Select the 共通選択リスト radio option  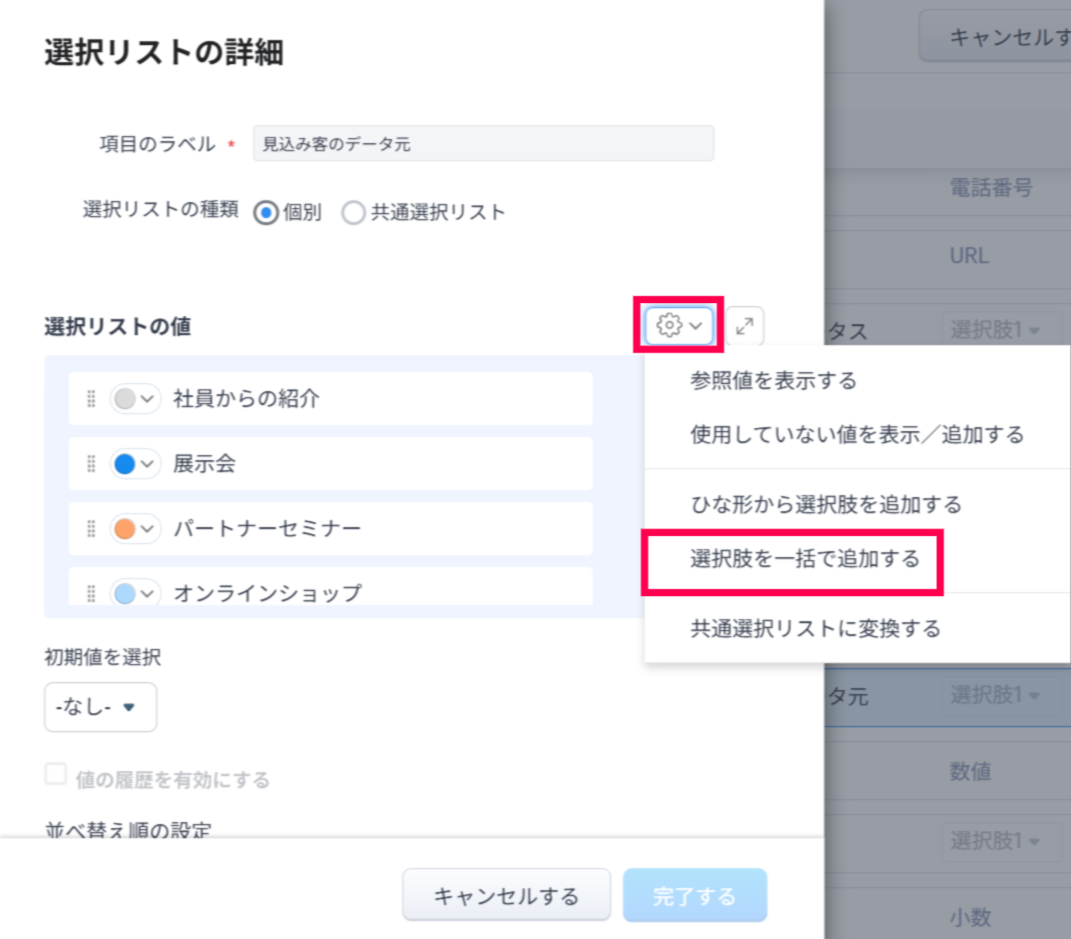click(x=354, y=213)
